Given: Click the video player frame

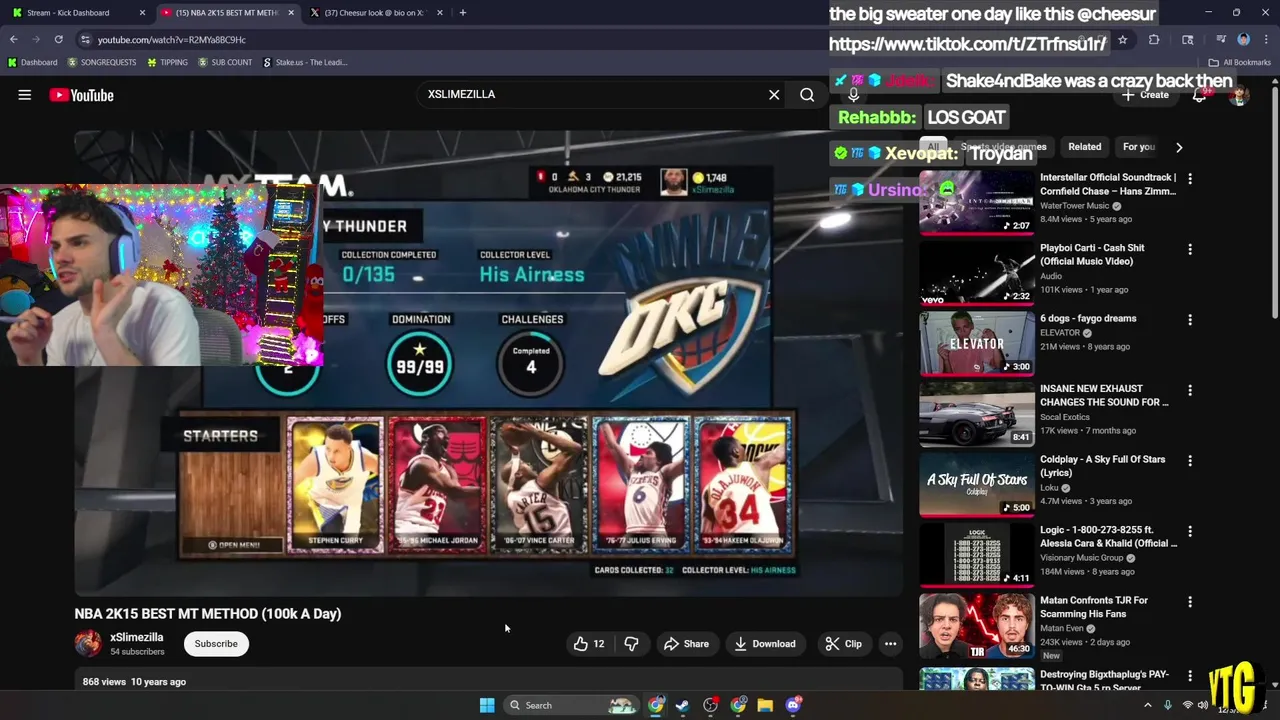Looking at the screenshot, I should tap(488, 363).
